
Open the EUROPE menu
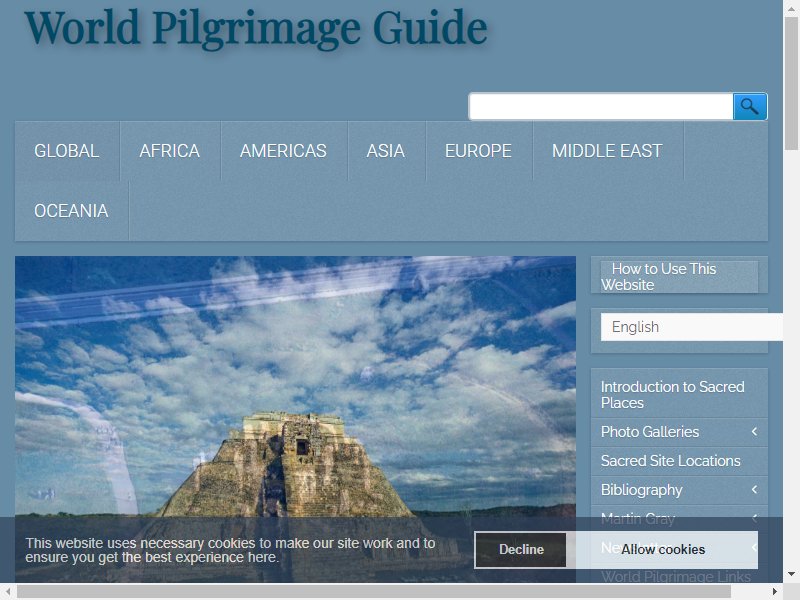click(479, 151)
